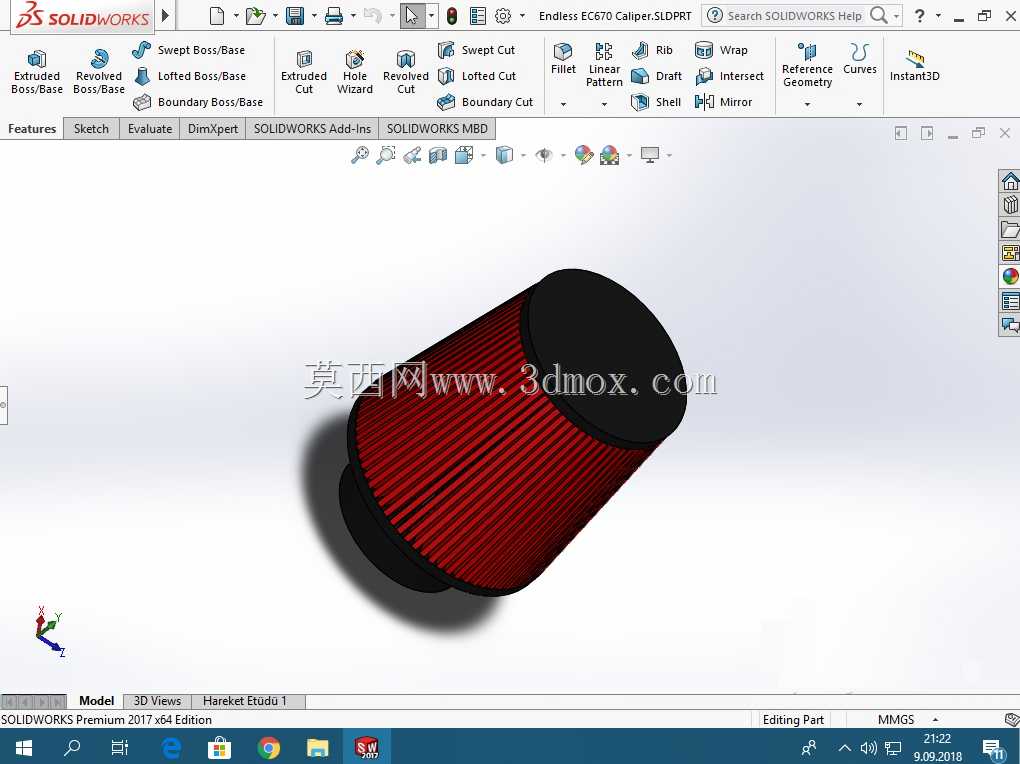
Task: Expand the Linear Pattern dropdown arrow
Action: tap(604, 104)
